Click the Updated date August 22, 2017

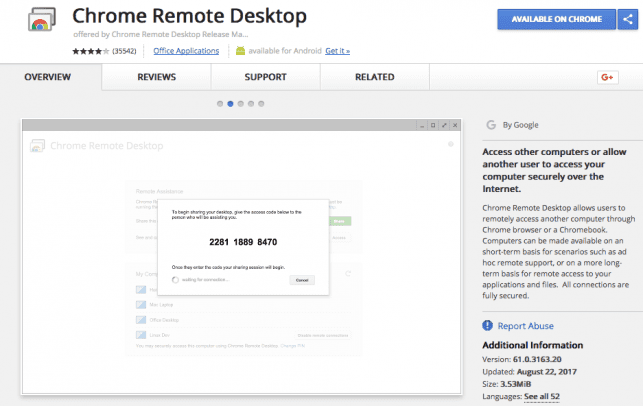point(547,372)
